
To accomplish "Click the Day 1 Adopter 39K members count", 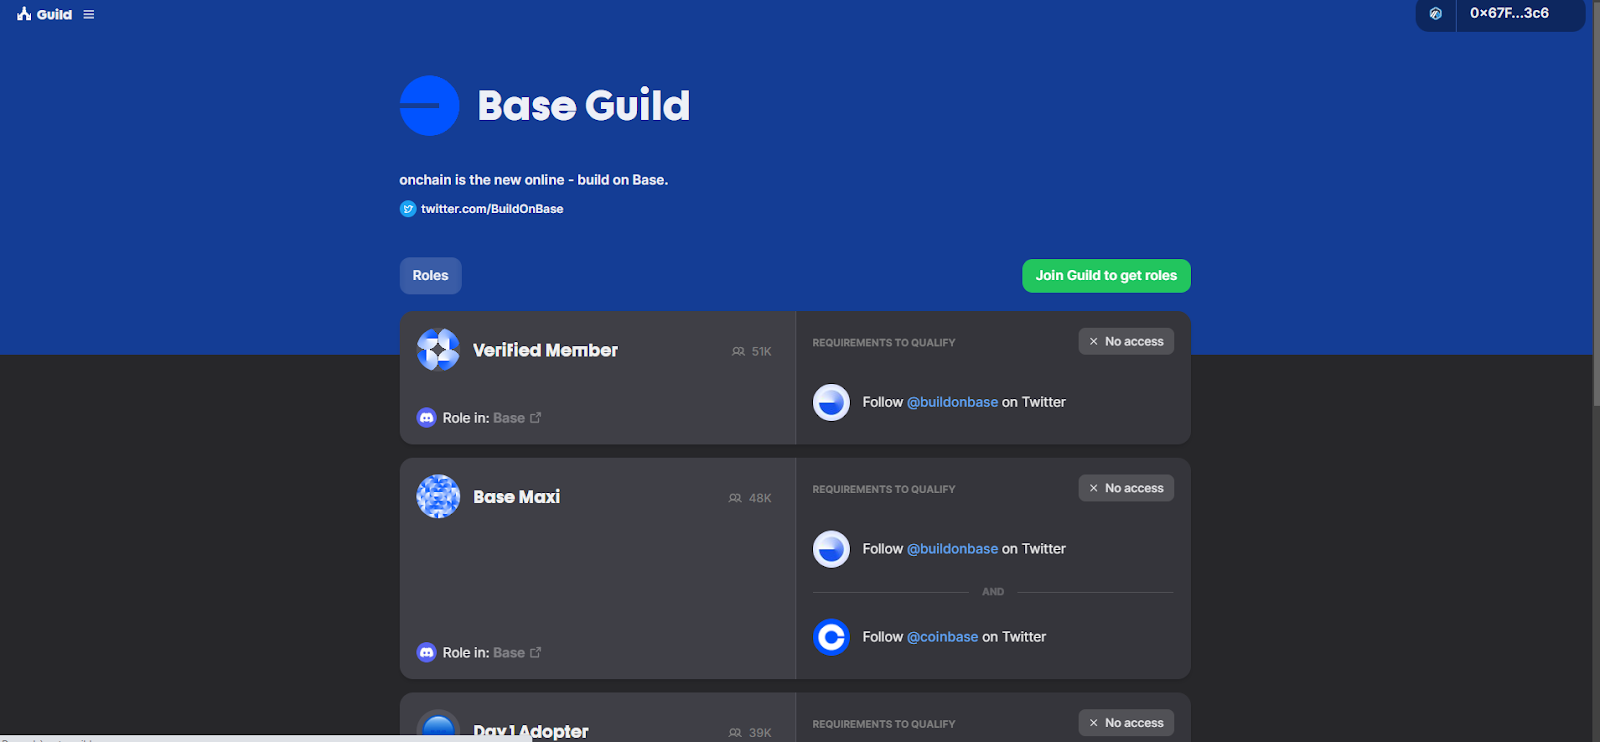I will 750,733.
